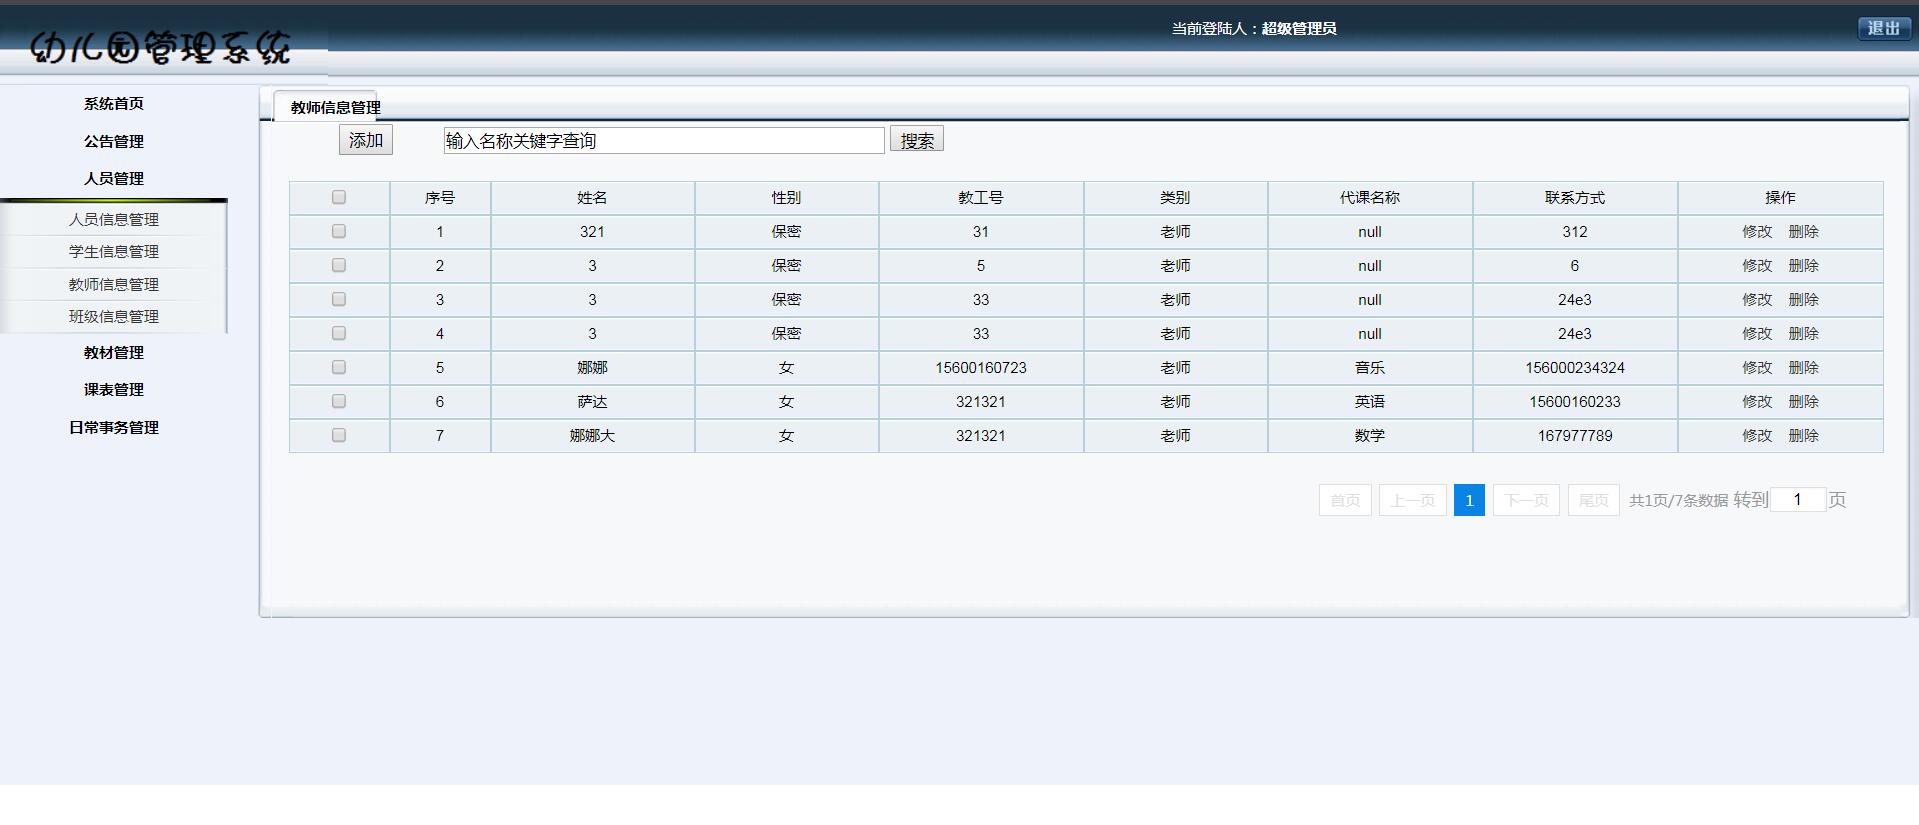
Task: Click the 添加 add button
Action: [x=365, y=140]
